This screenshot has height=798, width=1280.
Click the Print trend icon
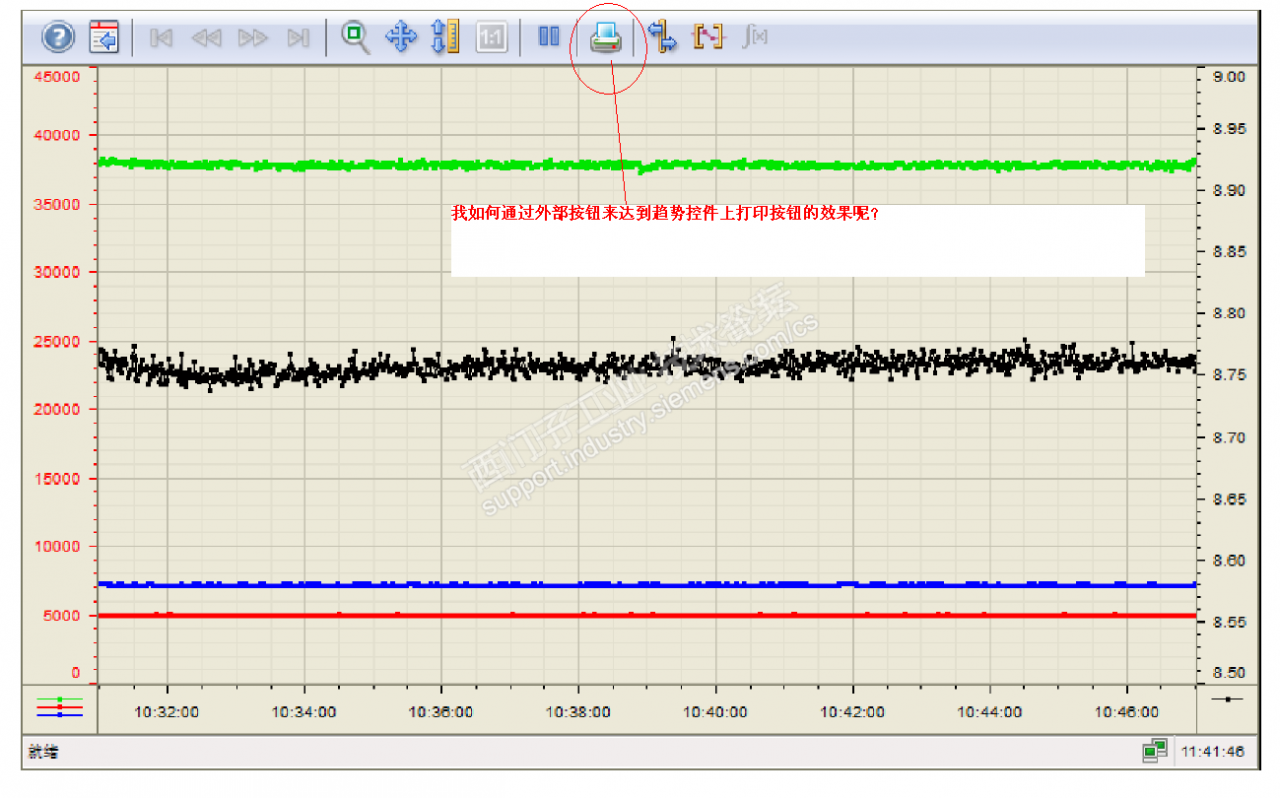[x=606, y=38]
